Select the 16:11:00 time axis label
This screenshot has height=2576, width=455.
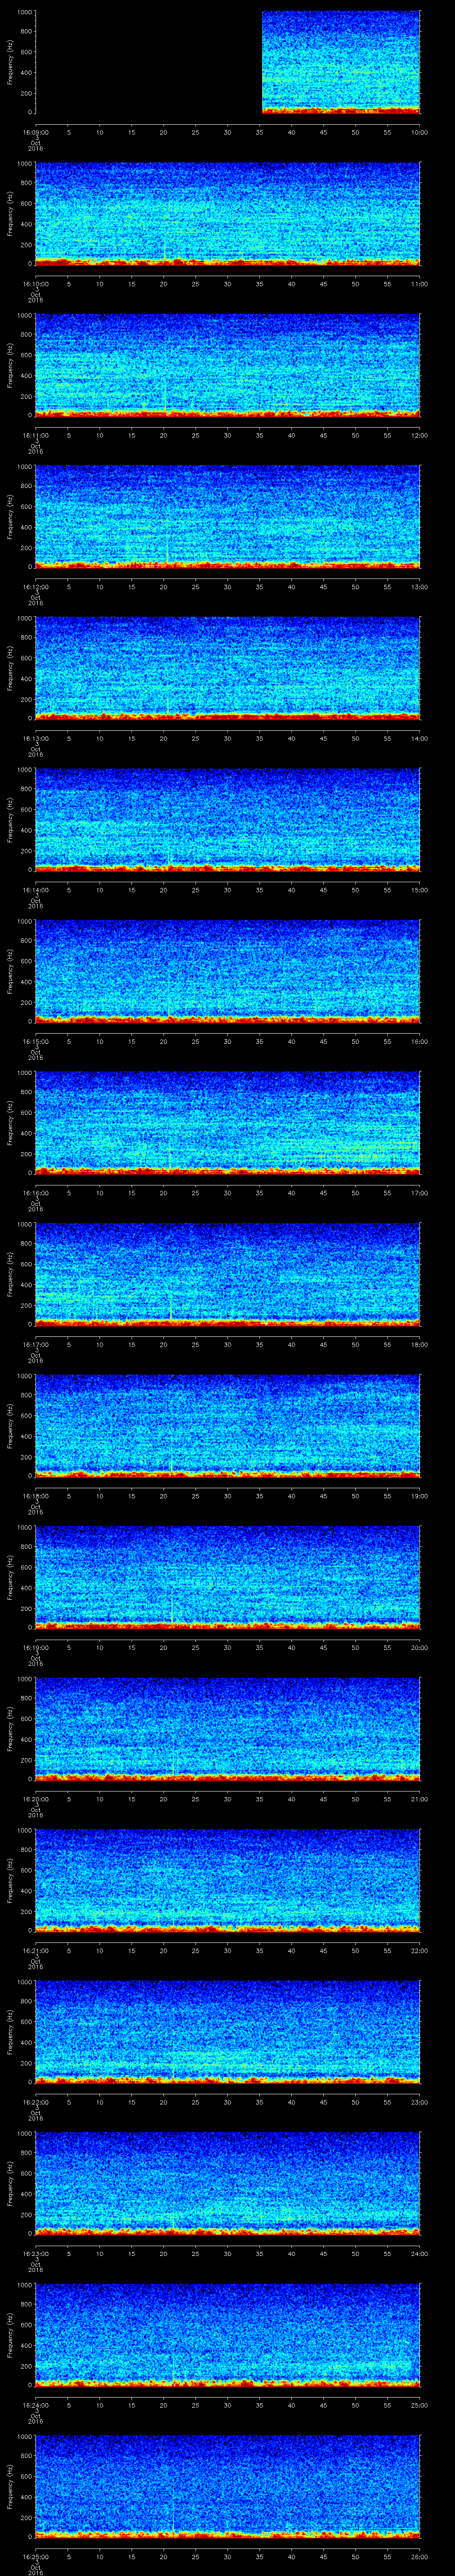pyautogui.click(x=35, y=435)
